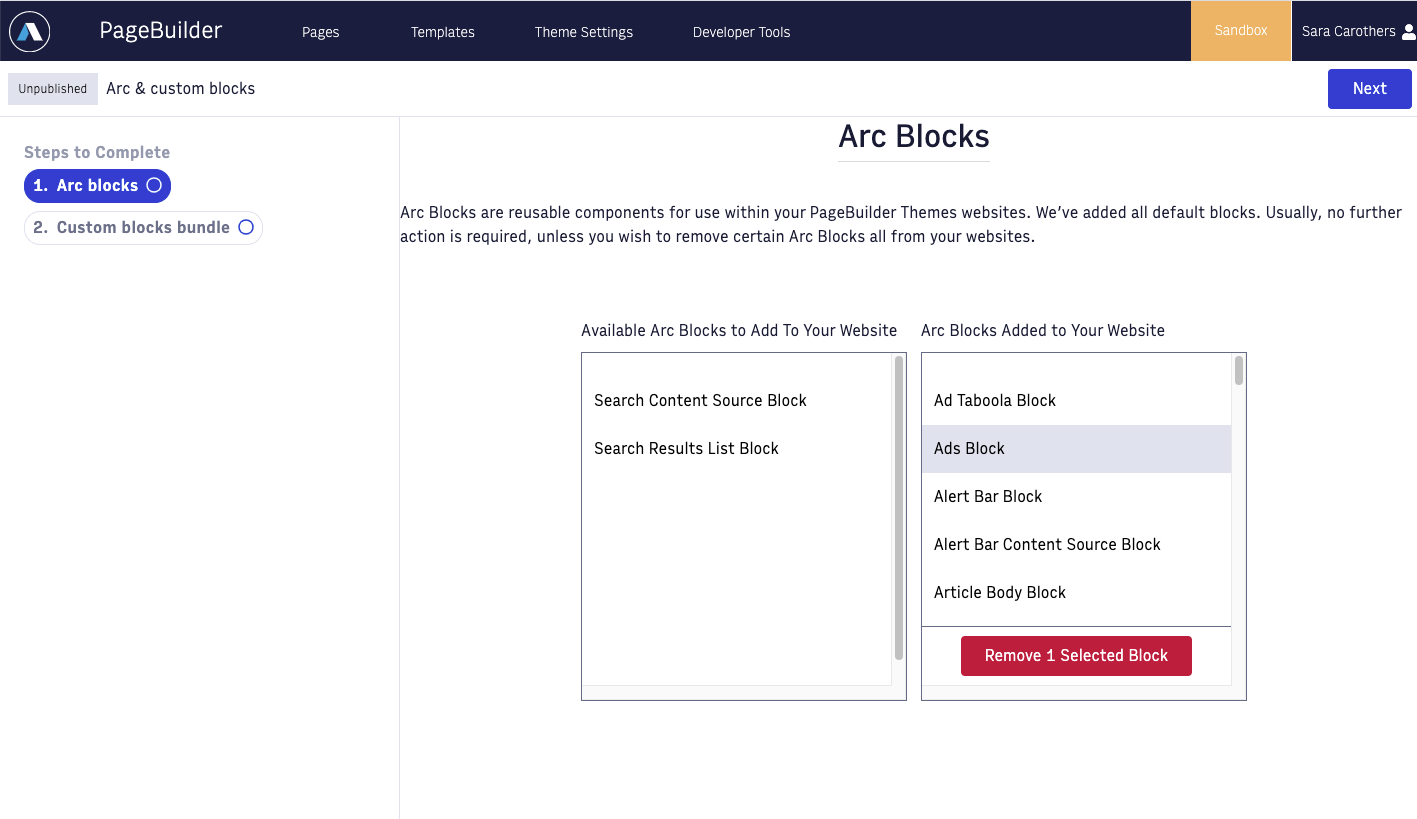Click the Arc & custom blocks page title
This screenshot has width=1417, height=819.
181,88
